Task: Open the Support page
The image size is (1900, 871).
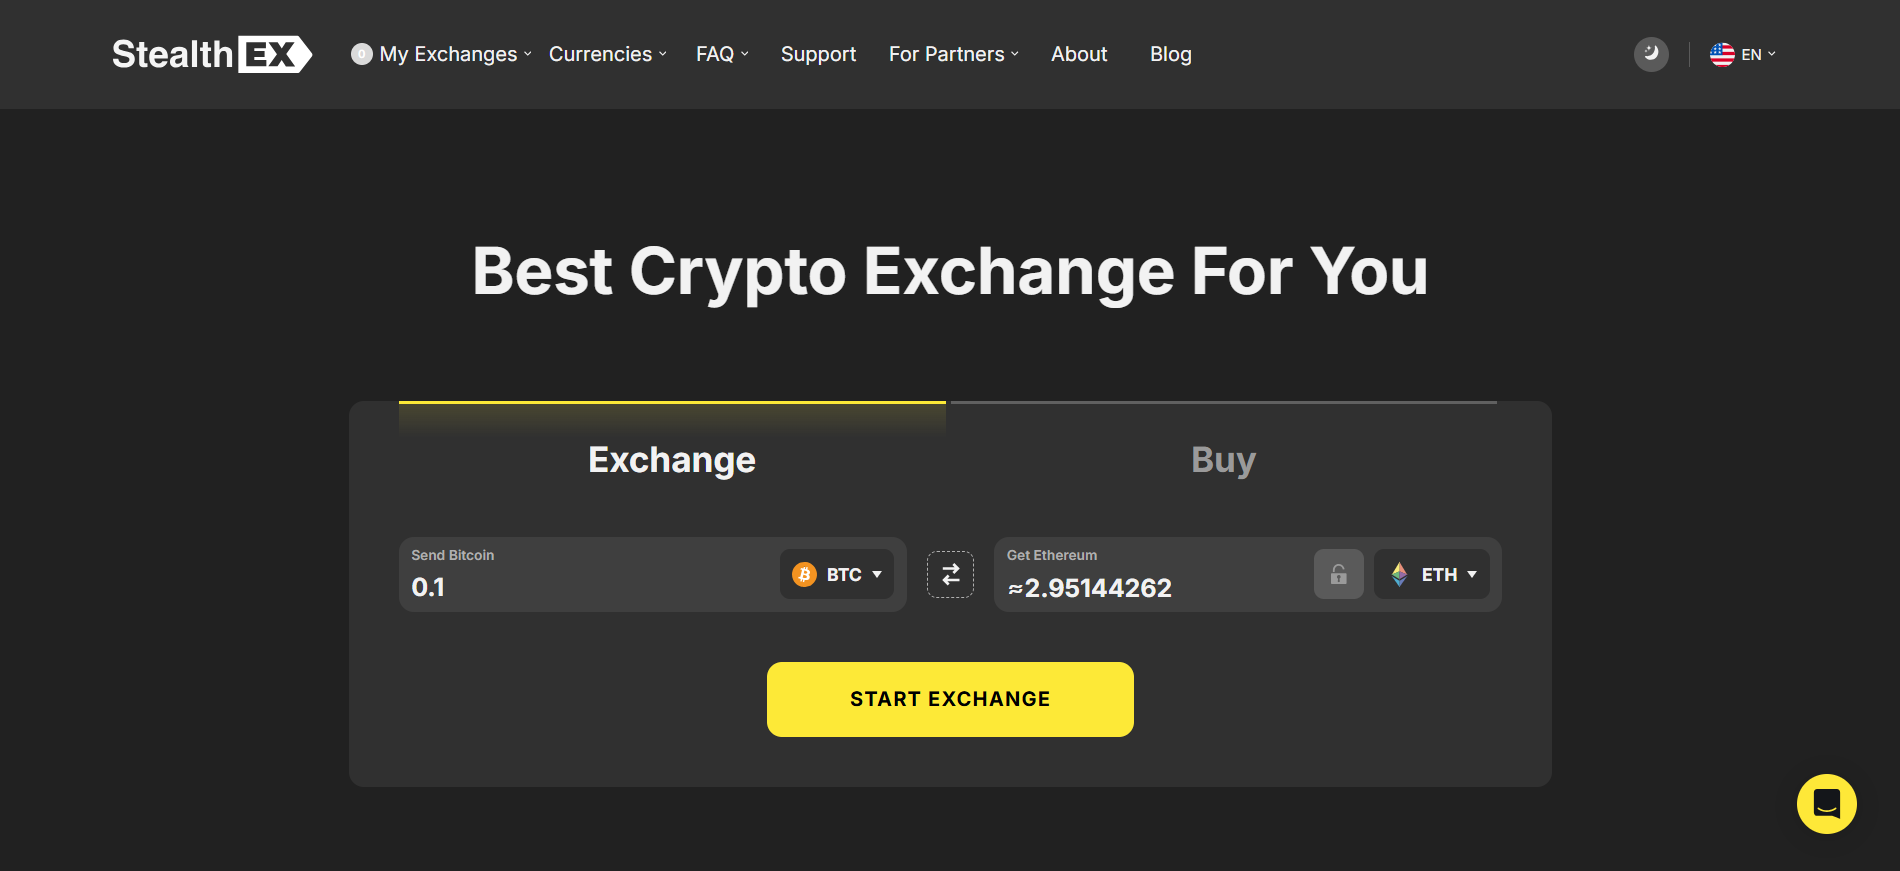Action: pos(818,54)
